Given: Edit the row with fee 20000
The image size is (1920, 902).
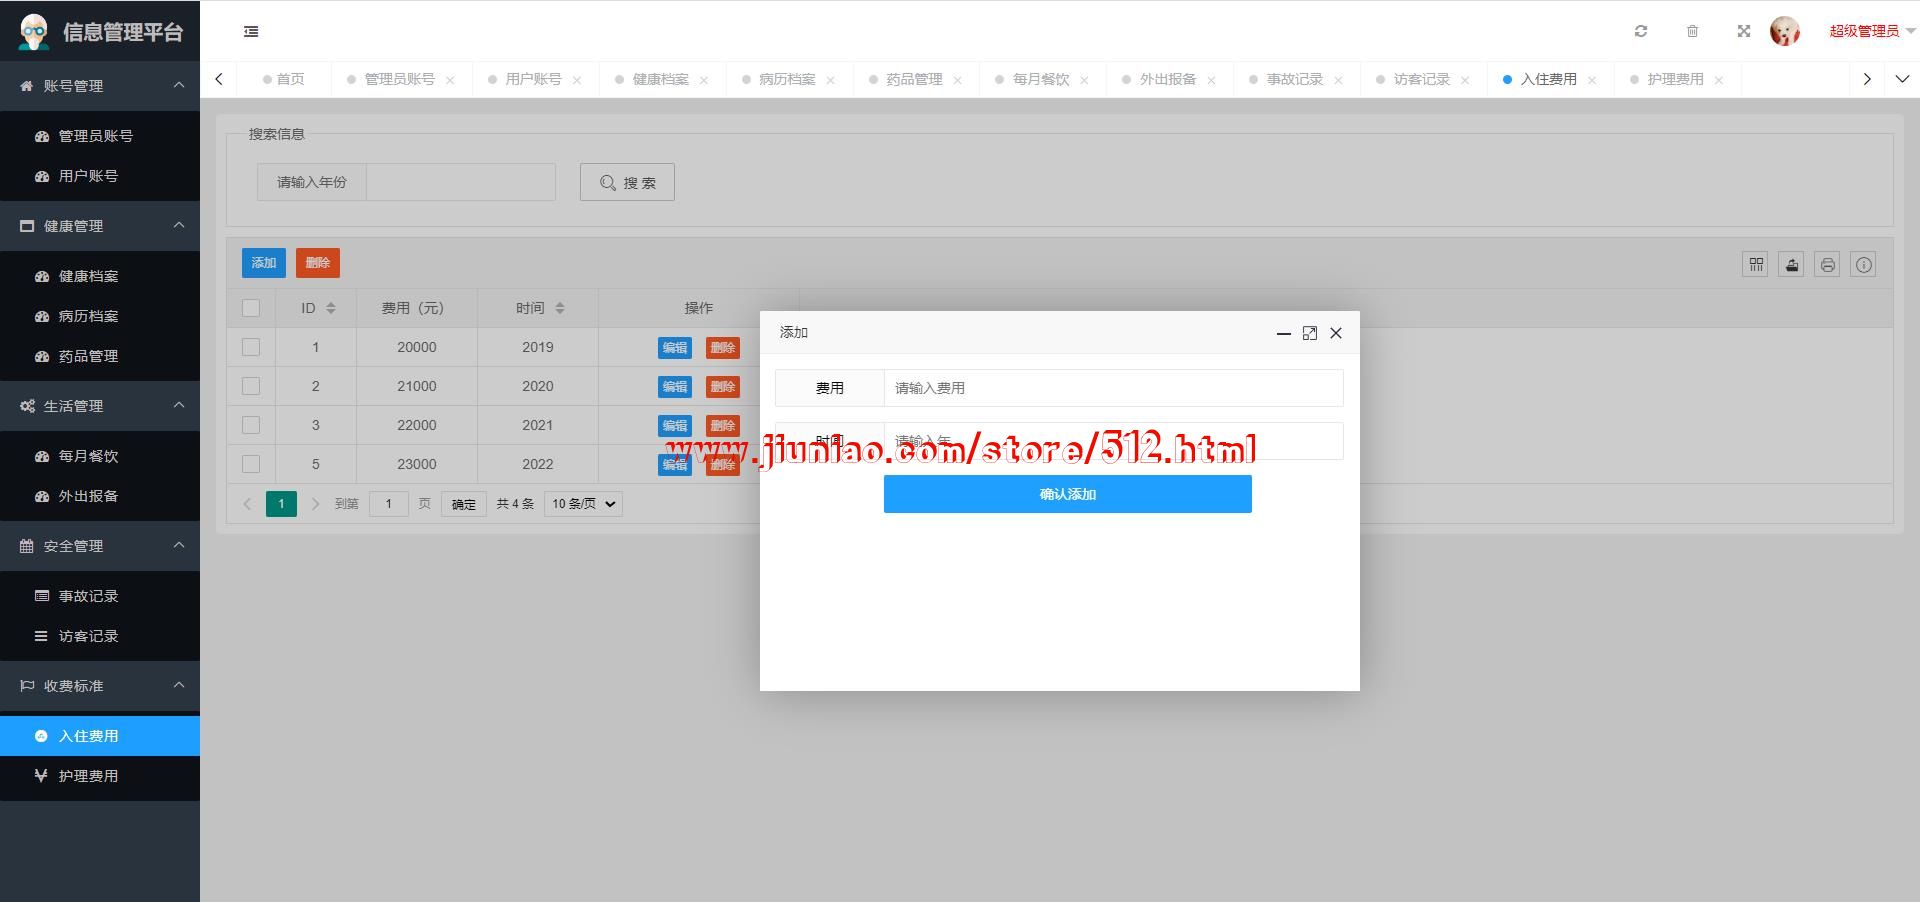Looking at the screenshot, I should 675,347.
